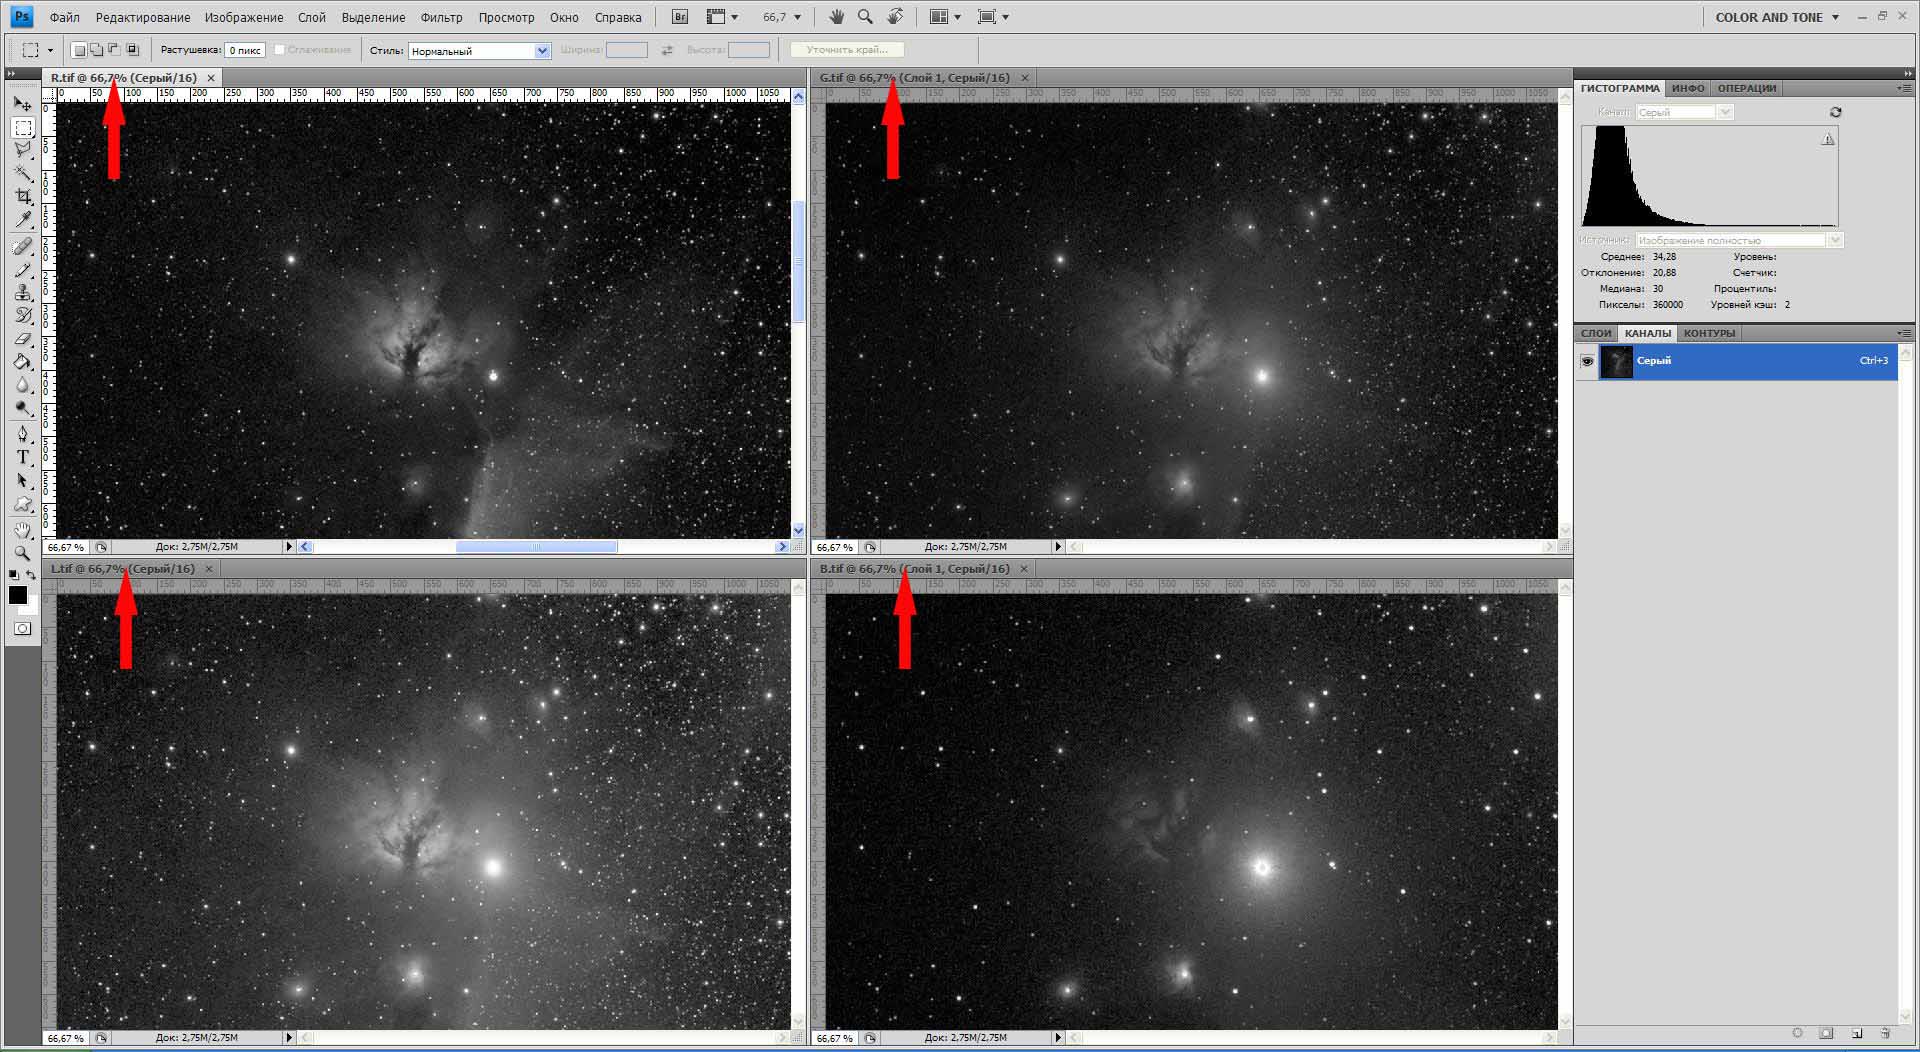The image size is (1920, 1052).
Task: Select the Magic Wand tool
Action: tap(22, 173)
